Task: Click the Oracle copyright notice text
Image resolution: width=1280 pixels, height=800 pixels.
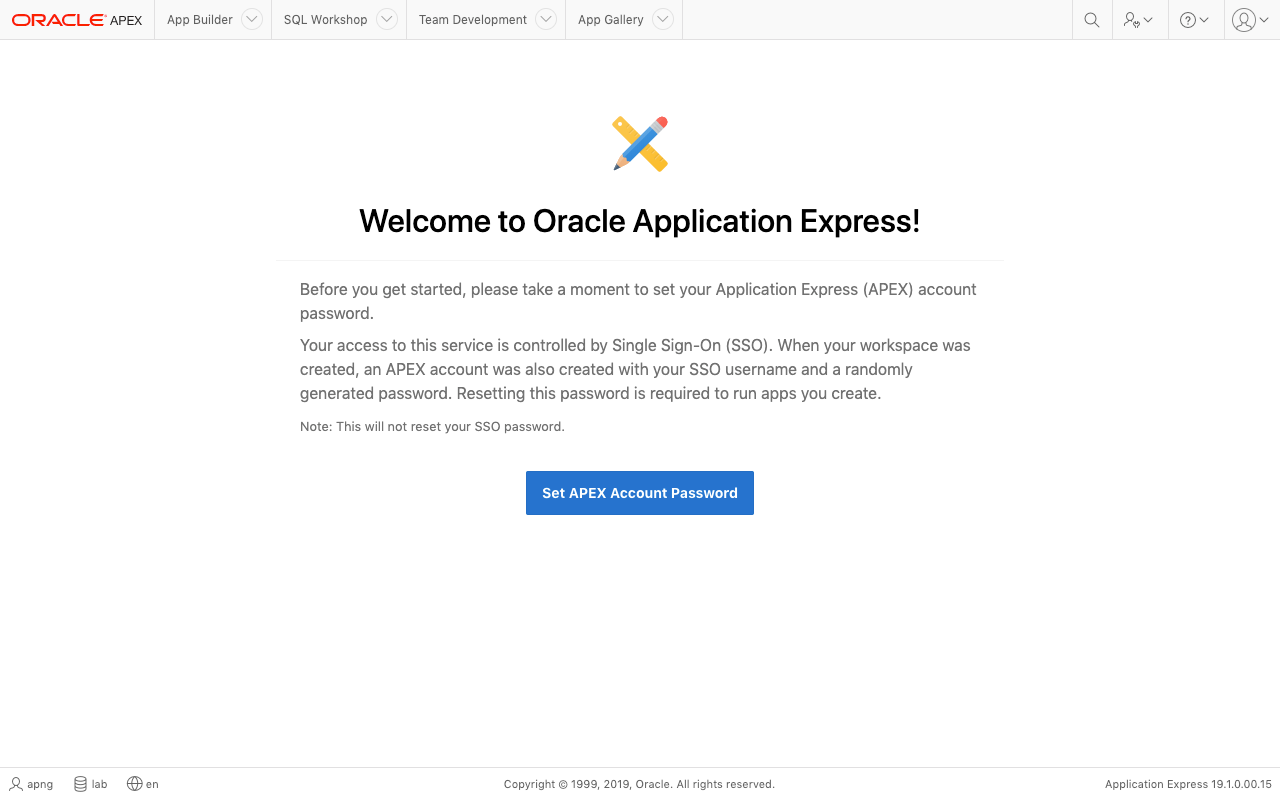Action: (639, 785)
